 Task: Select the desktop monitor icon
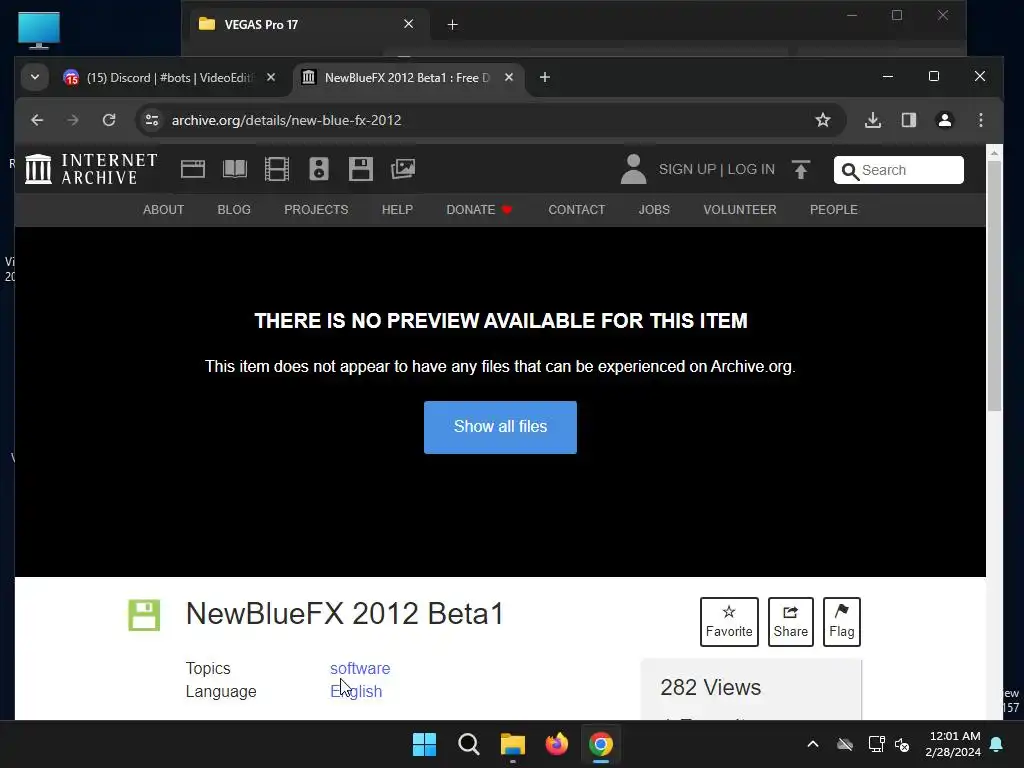tap(39, 30)
